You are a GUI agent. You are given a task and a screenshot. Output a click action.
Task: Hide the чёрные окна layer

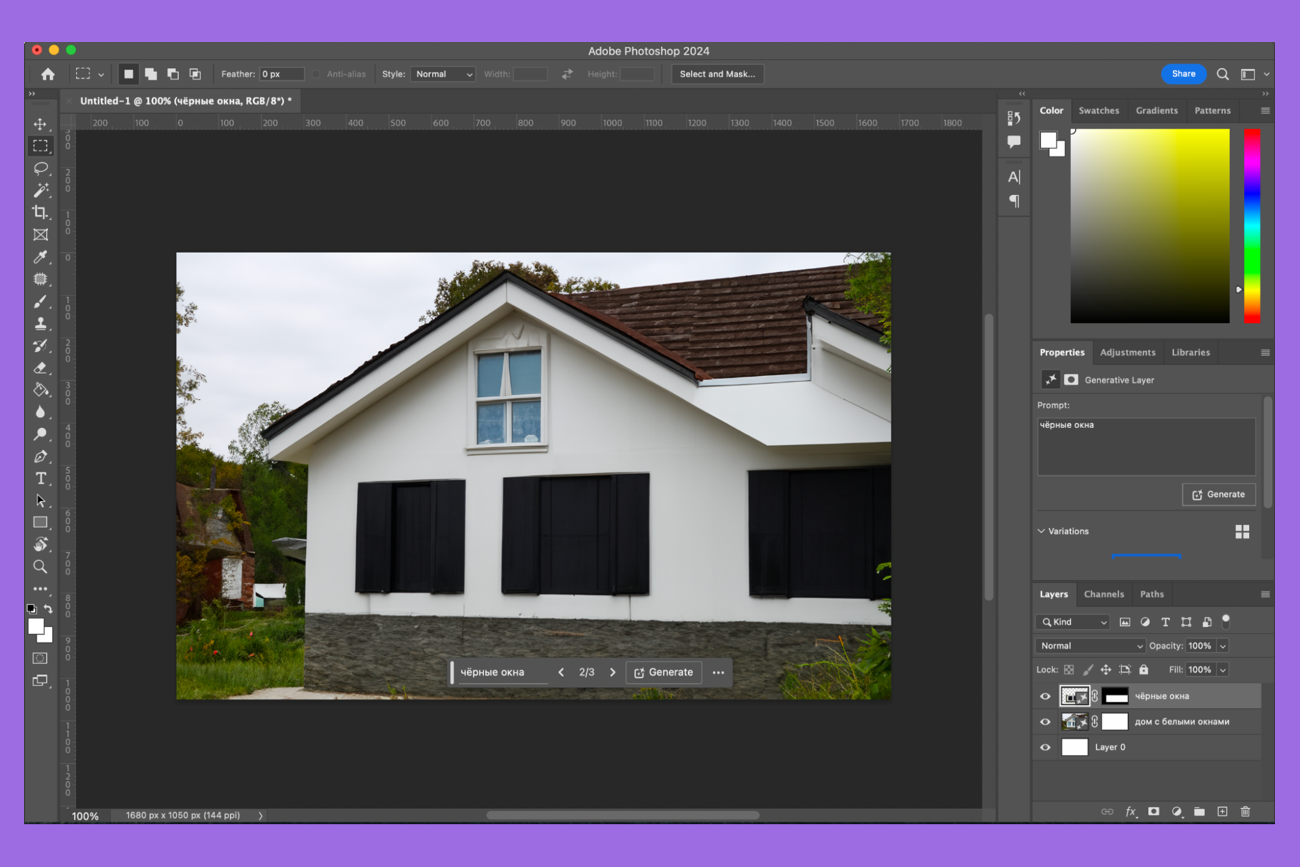[x=1045, y=696]
